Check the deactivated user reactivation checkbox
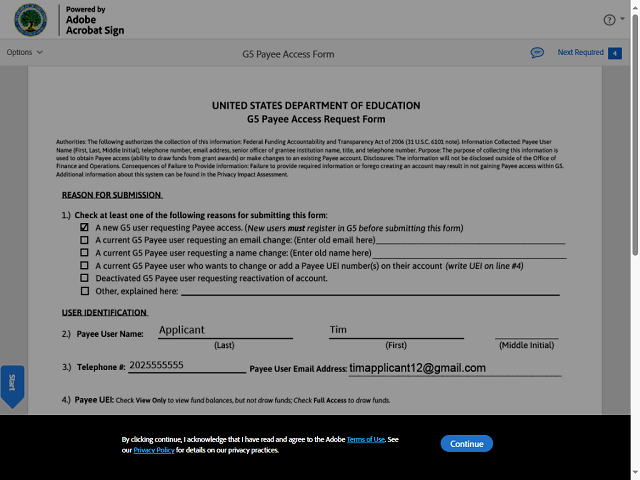This screenshot has width=640, height=480. [84, 278]
